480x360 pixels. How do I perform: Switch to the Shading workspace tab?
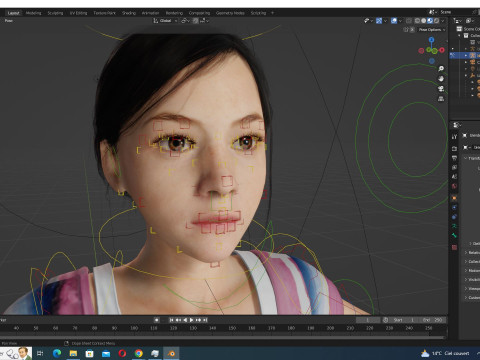(x=129, y=13)
